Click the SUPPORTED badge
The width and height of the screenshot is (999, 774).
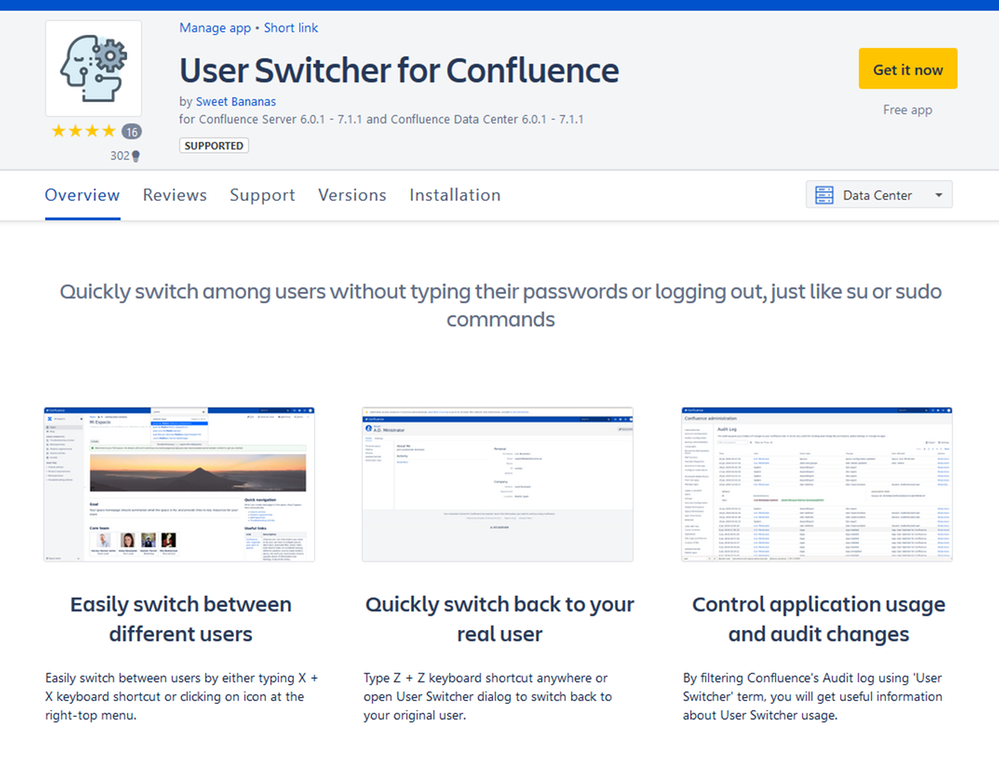coord(213,146)
